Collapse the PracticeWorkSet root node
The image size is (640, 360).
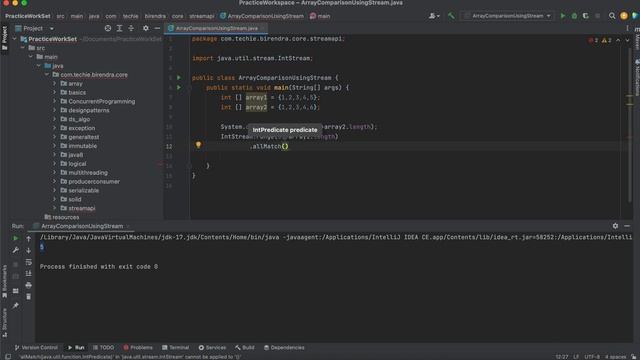pyautogui.click(x=15, y=39)
